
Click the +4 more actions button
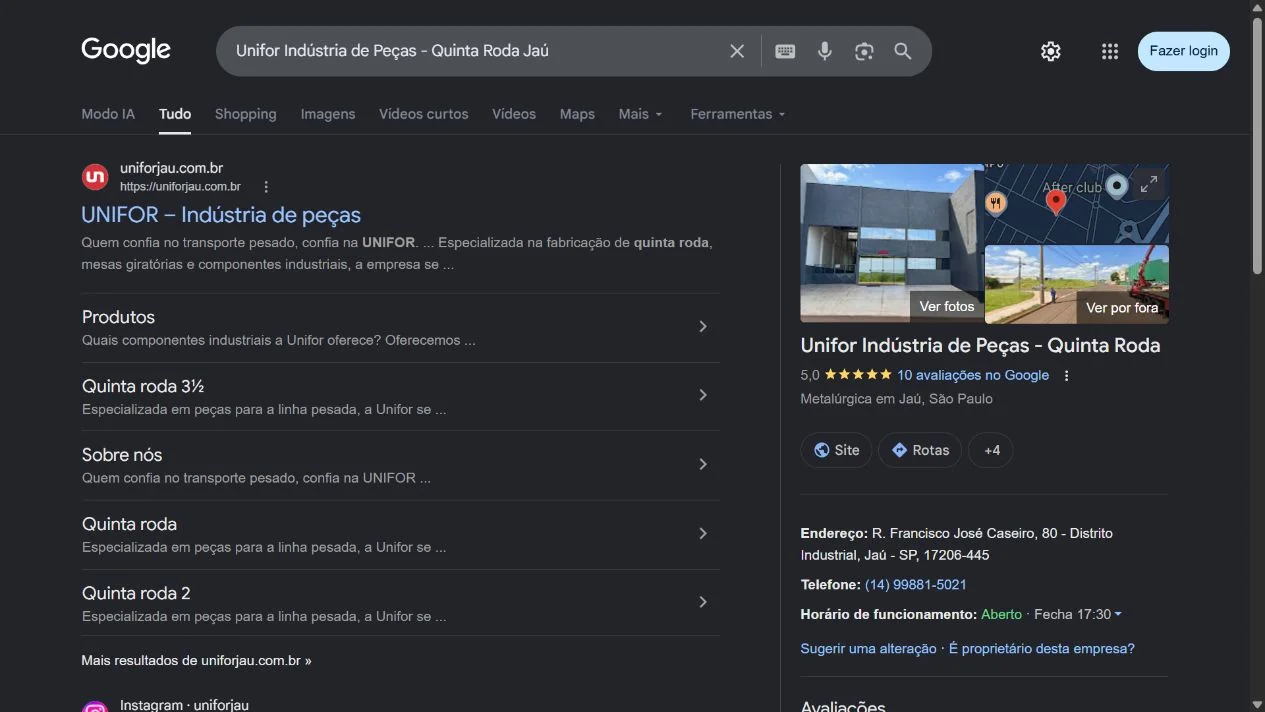991,450
